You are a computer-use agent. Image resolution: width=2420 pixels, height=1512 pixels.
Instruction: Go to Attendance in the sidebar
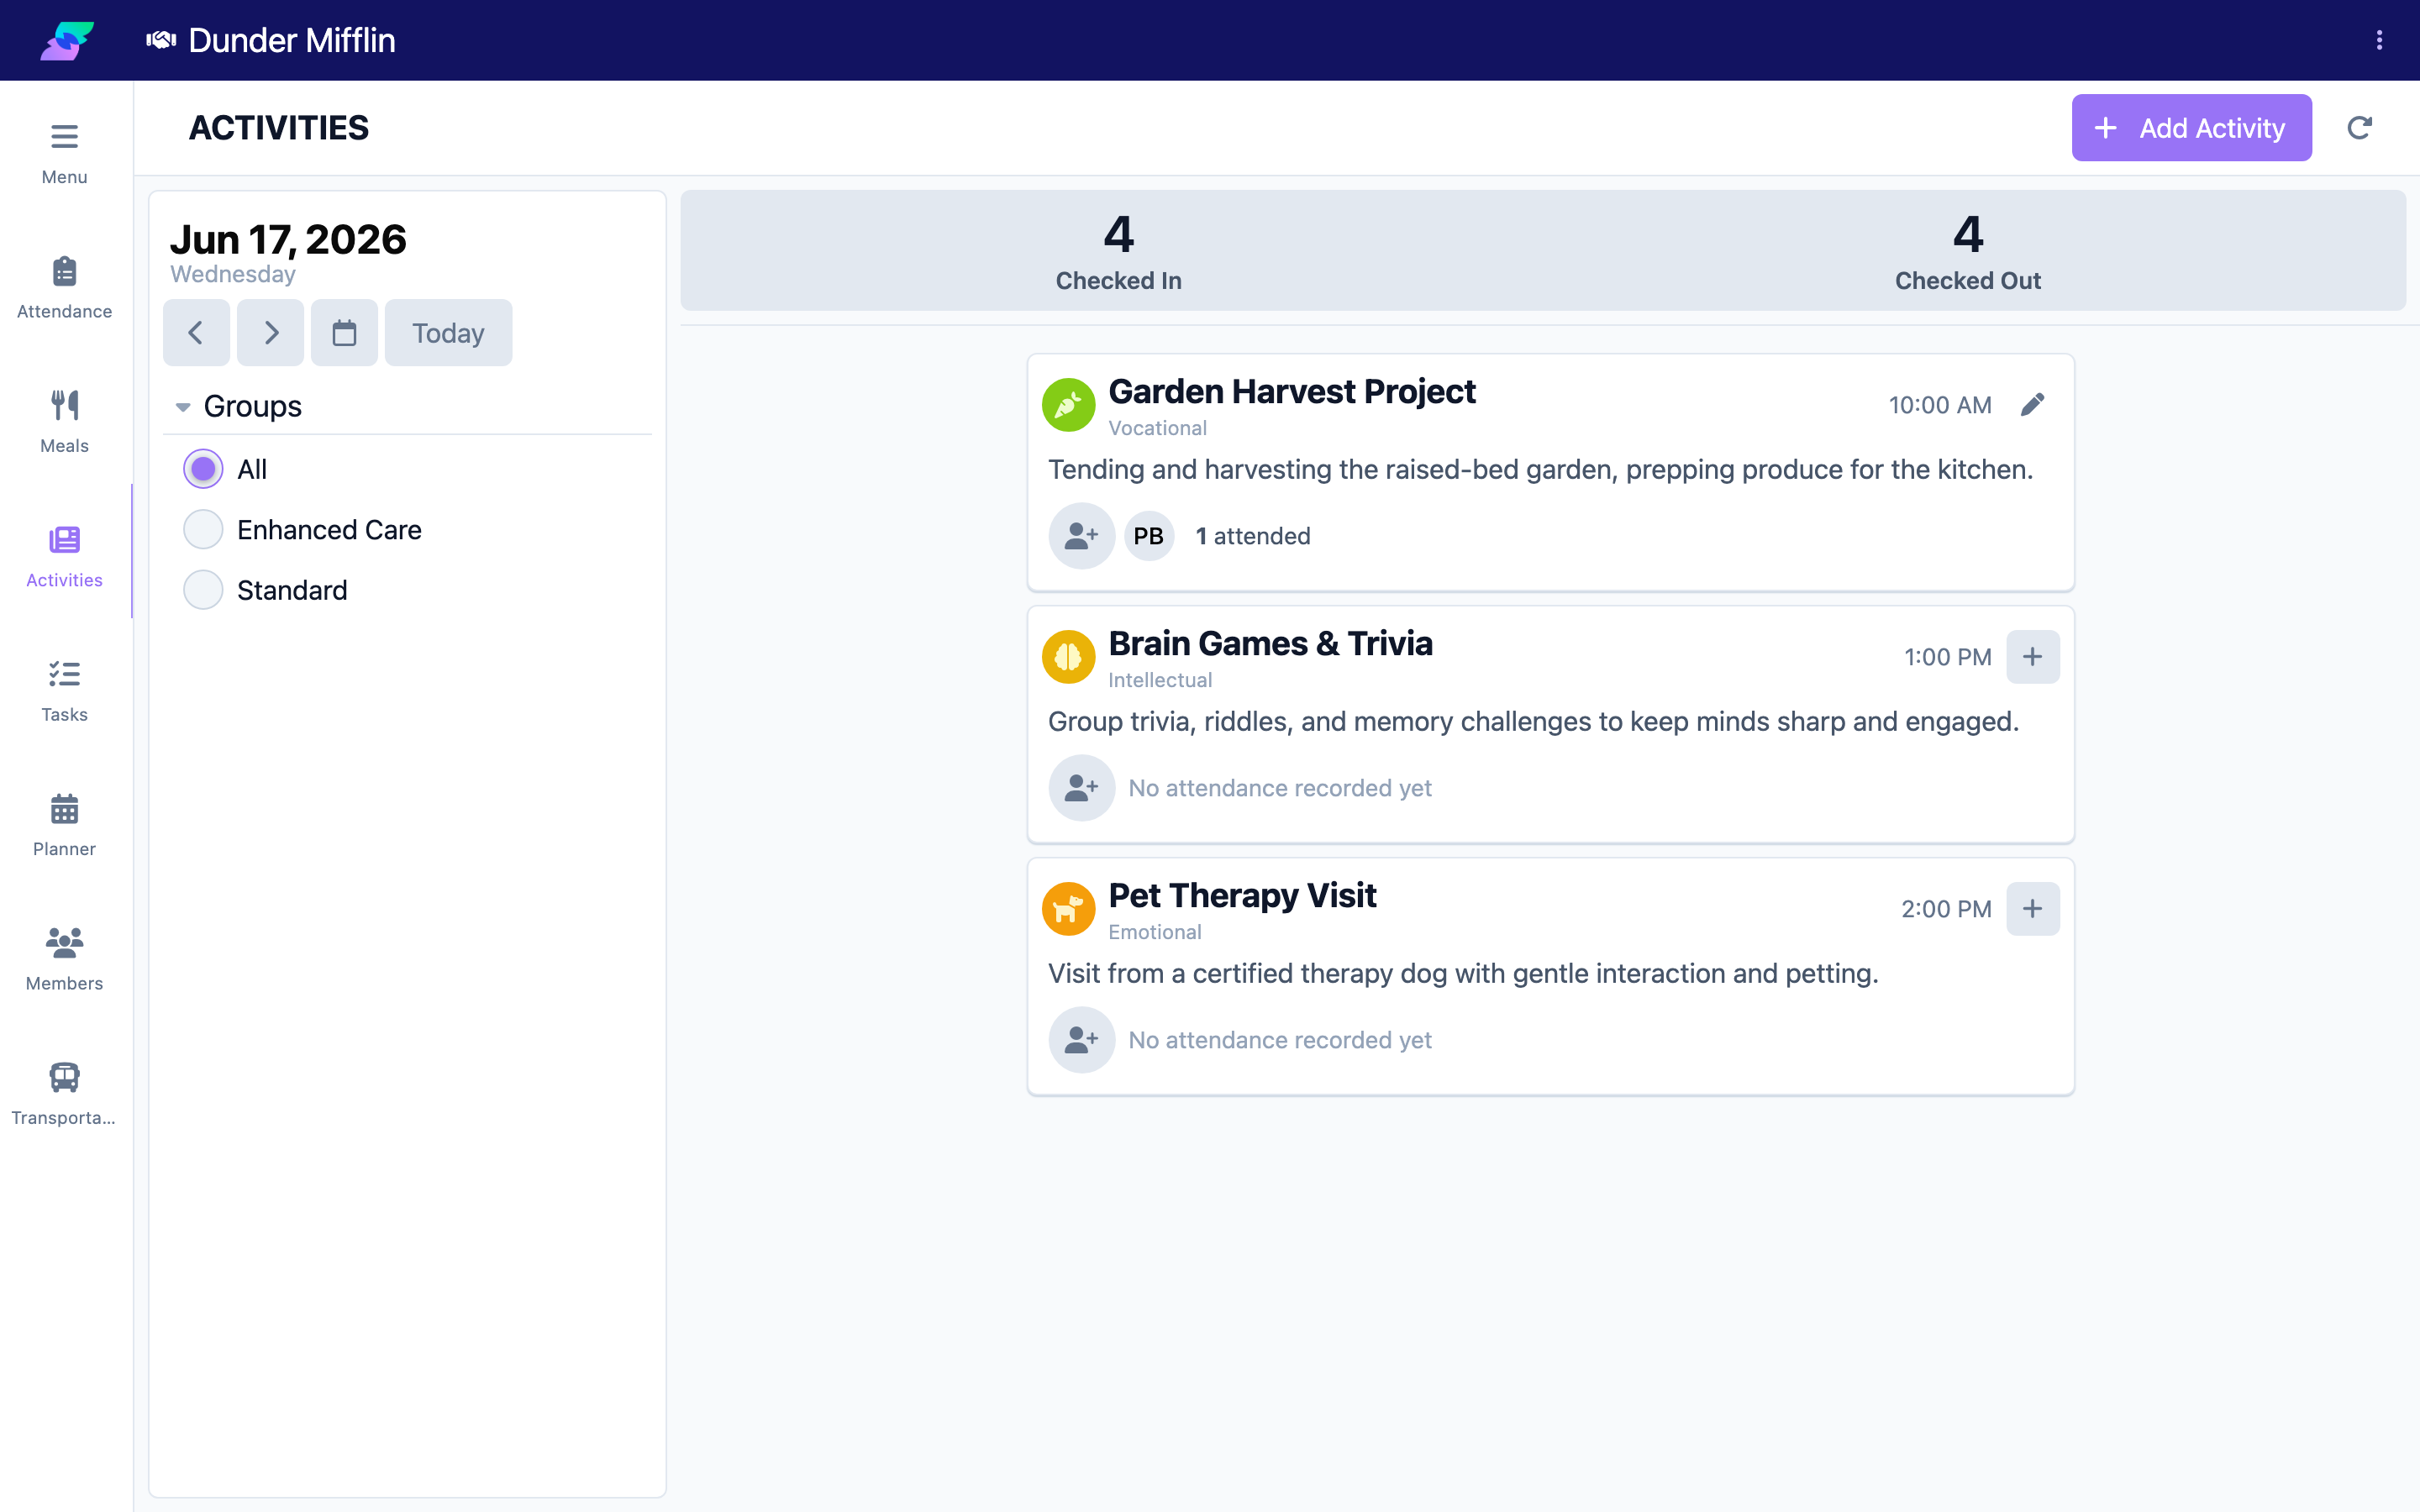64,288
